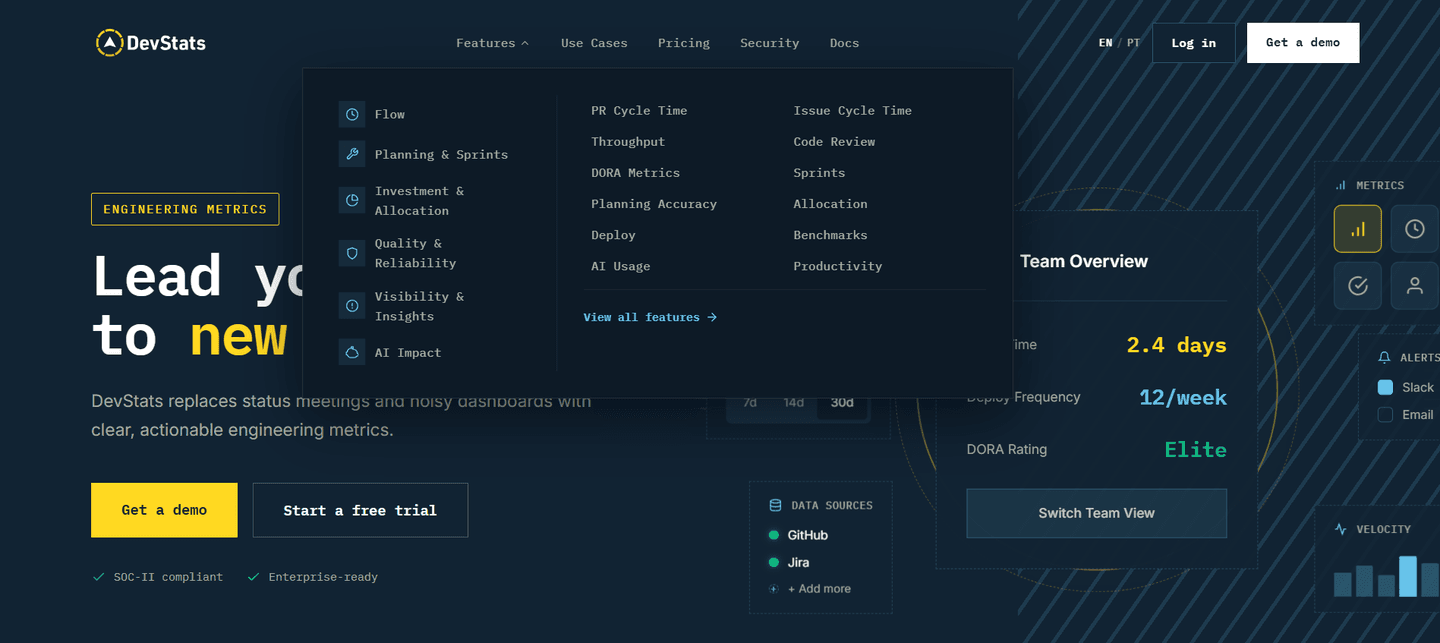The width and height of the screenshot is (1440, 643).
Task: Open Issue Cycle Time link
Action: tap(853, 110)
